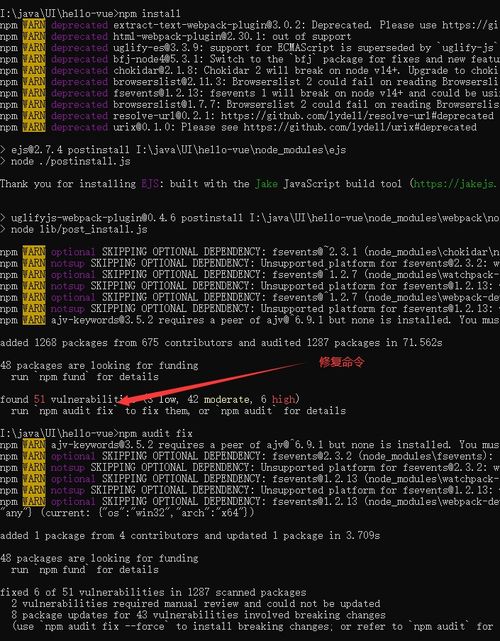Click the 'npm audit fix --force' hint text
Viewport: 500px width, 641px height.
[105, 626]
